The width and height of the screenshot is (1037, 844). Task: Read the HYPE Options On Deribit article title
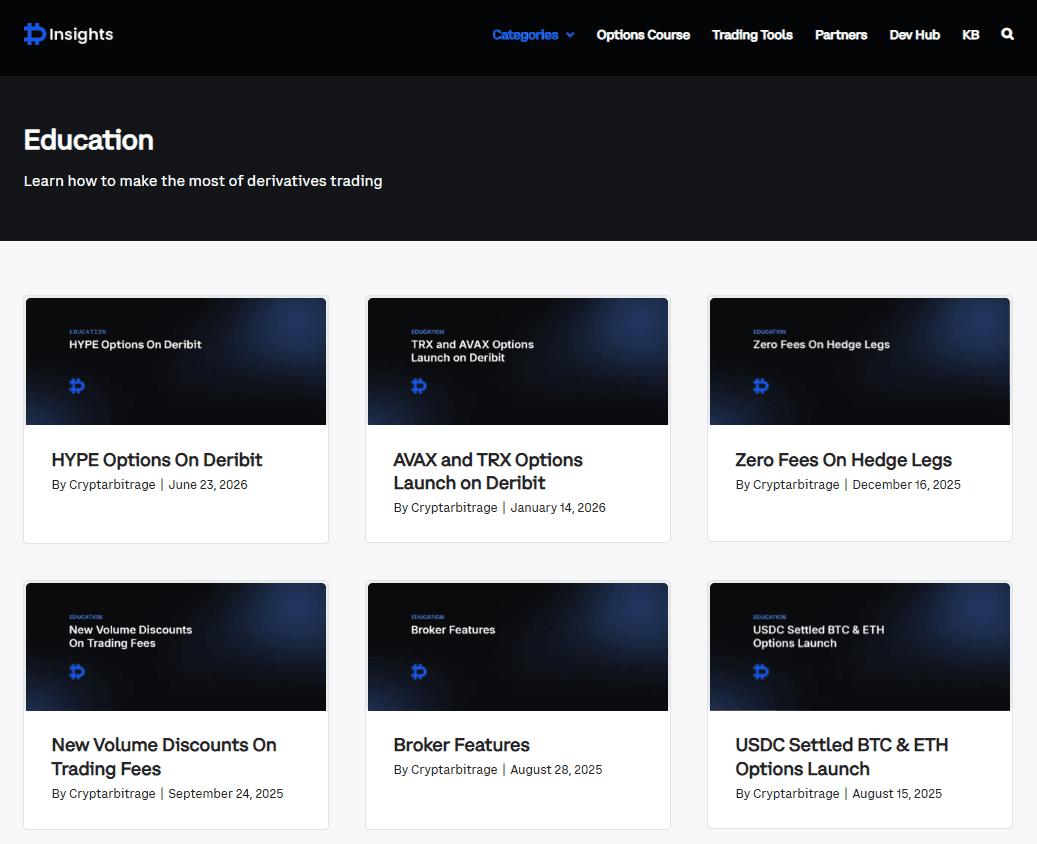(157, 460)
